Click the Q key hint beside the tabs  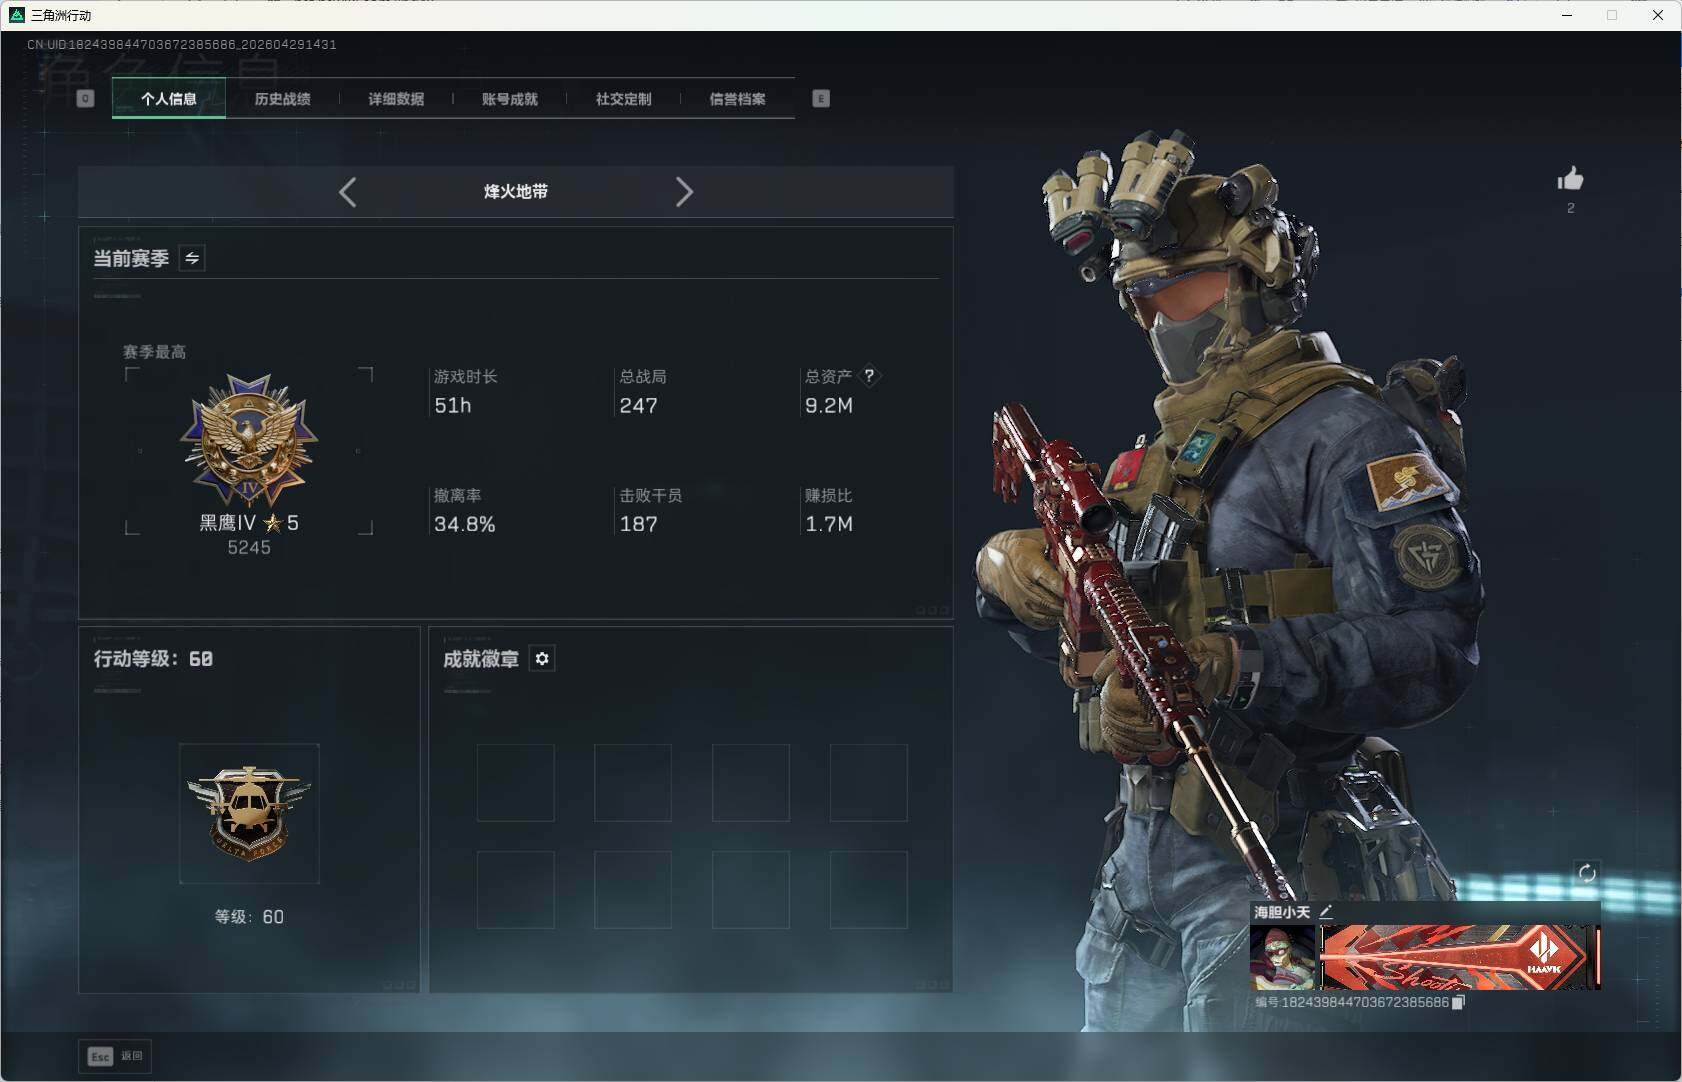pos(85,98)
